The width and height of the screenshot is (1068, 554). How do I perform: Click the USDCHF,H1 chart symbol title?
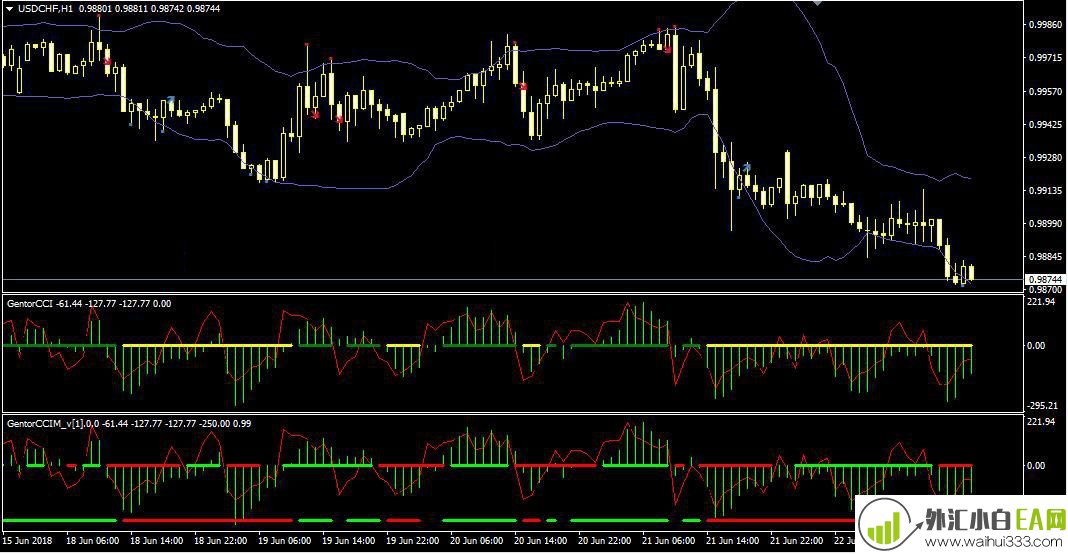click(x=46, y=9)
